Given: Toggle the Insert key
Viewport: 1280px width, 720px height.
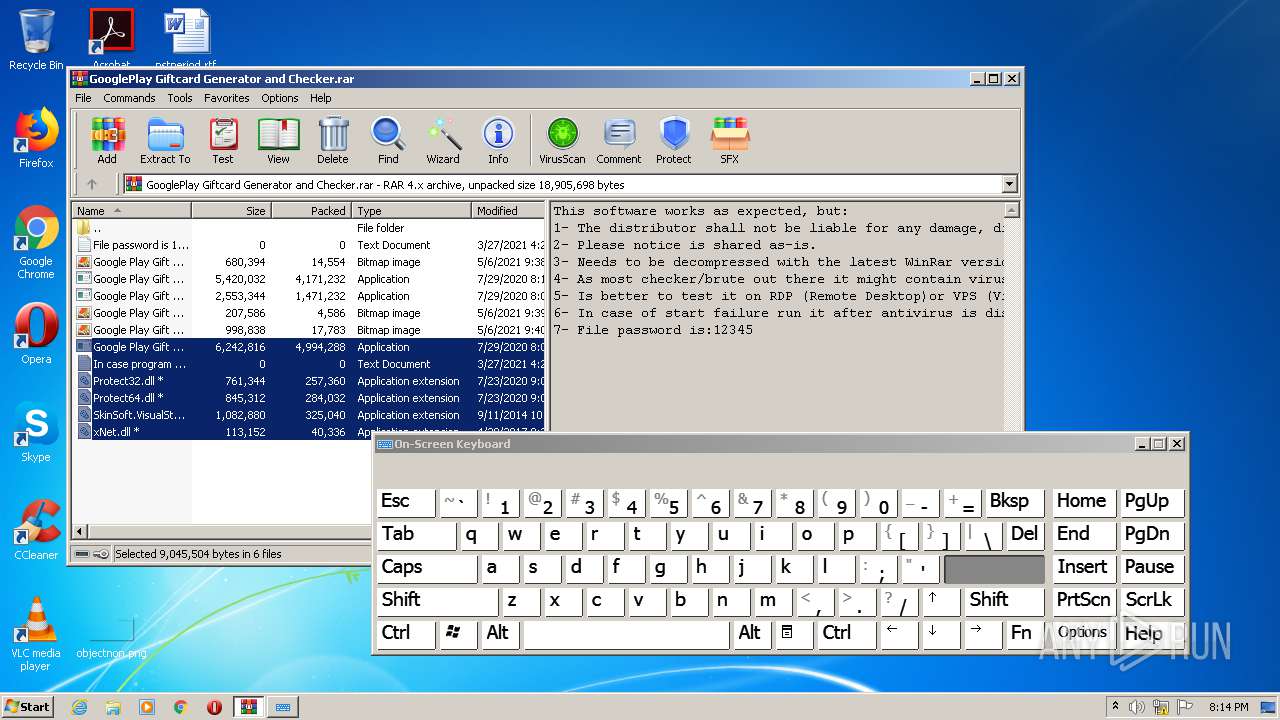Looking at the screenshot, I should [1084, 568].
